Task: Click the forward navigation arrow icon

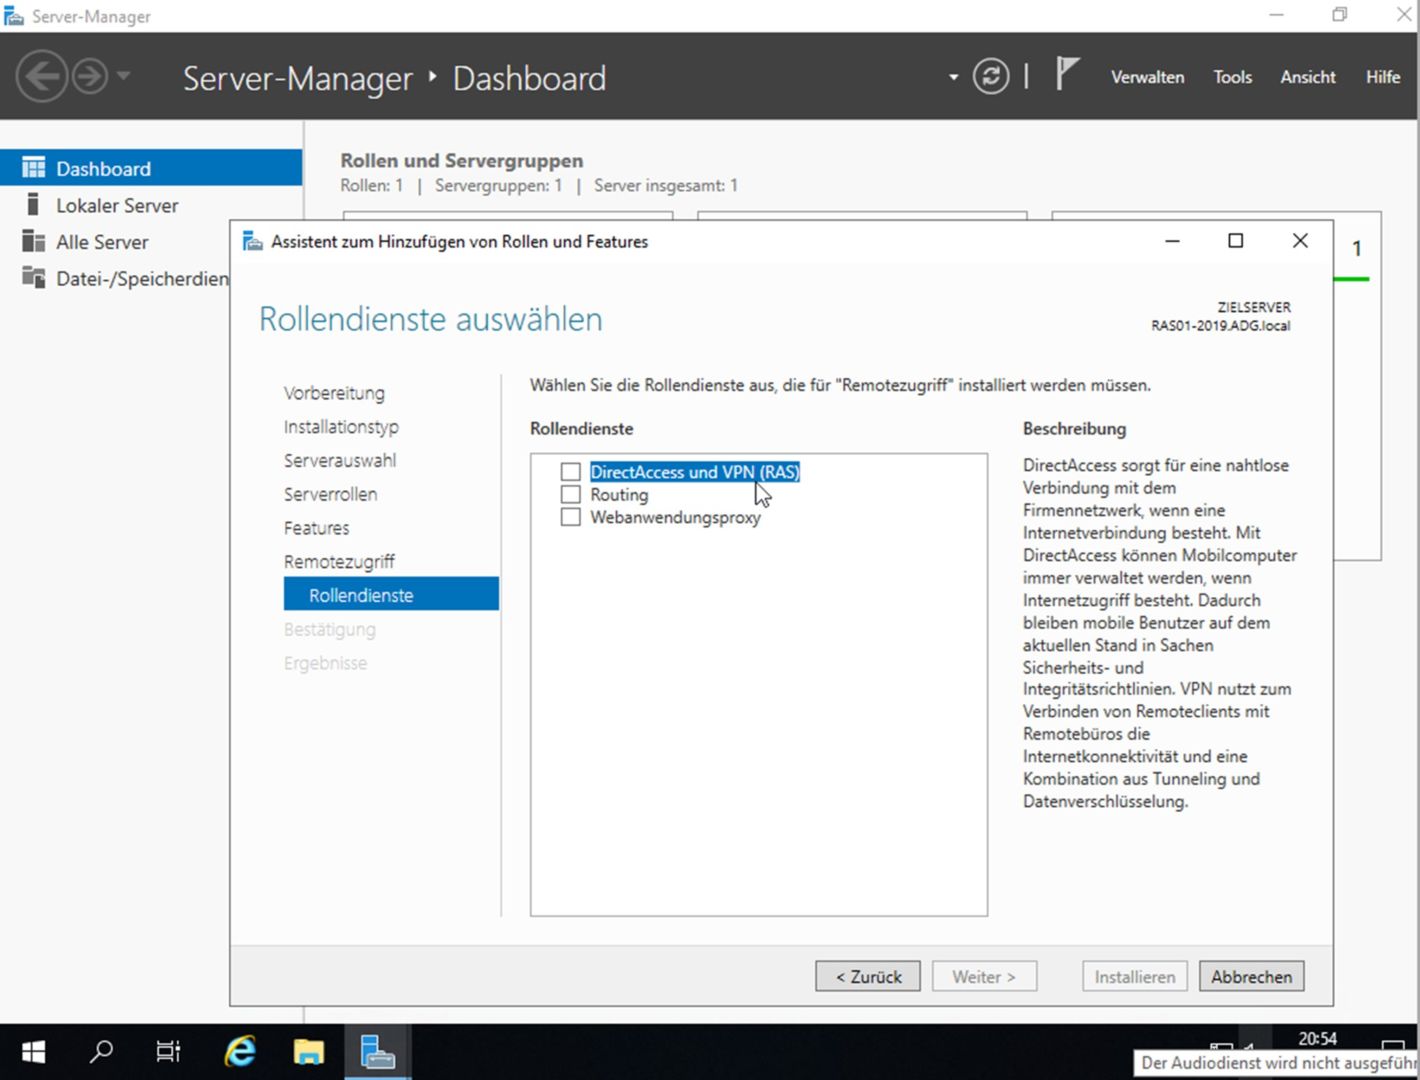Action: point(90,77)
